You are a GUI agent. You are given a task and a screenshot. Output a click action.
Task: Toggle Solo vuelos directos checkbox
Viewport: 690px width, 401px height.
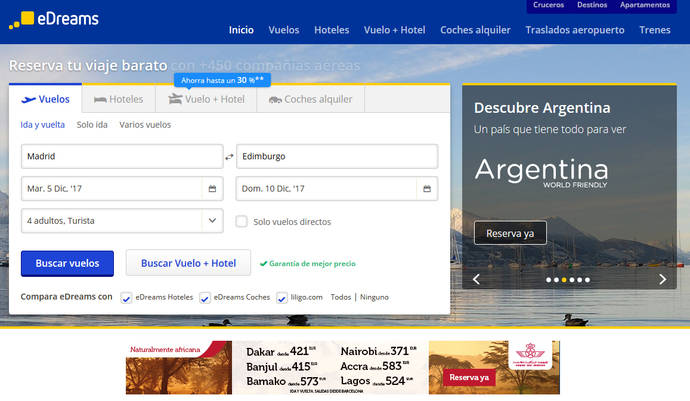point(242,221)
